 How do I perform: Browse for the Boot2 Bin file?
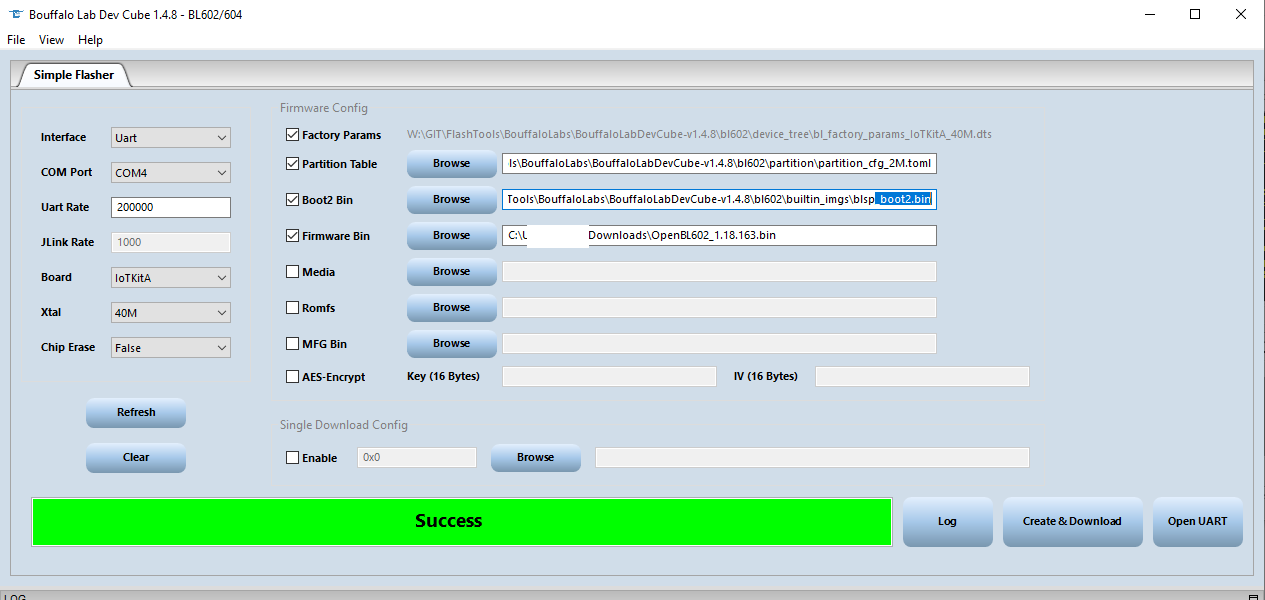(451, 200)
